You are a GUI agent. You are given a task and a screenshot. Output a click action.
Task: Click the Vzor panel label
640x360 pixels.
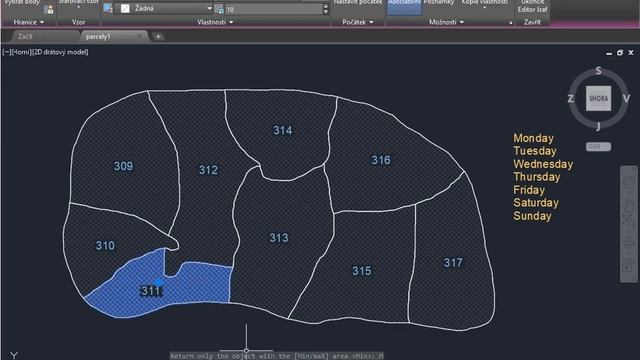coord(78,22)
